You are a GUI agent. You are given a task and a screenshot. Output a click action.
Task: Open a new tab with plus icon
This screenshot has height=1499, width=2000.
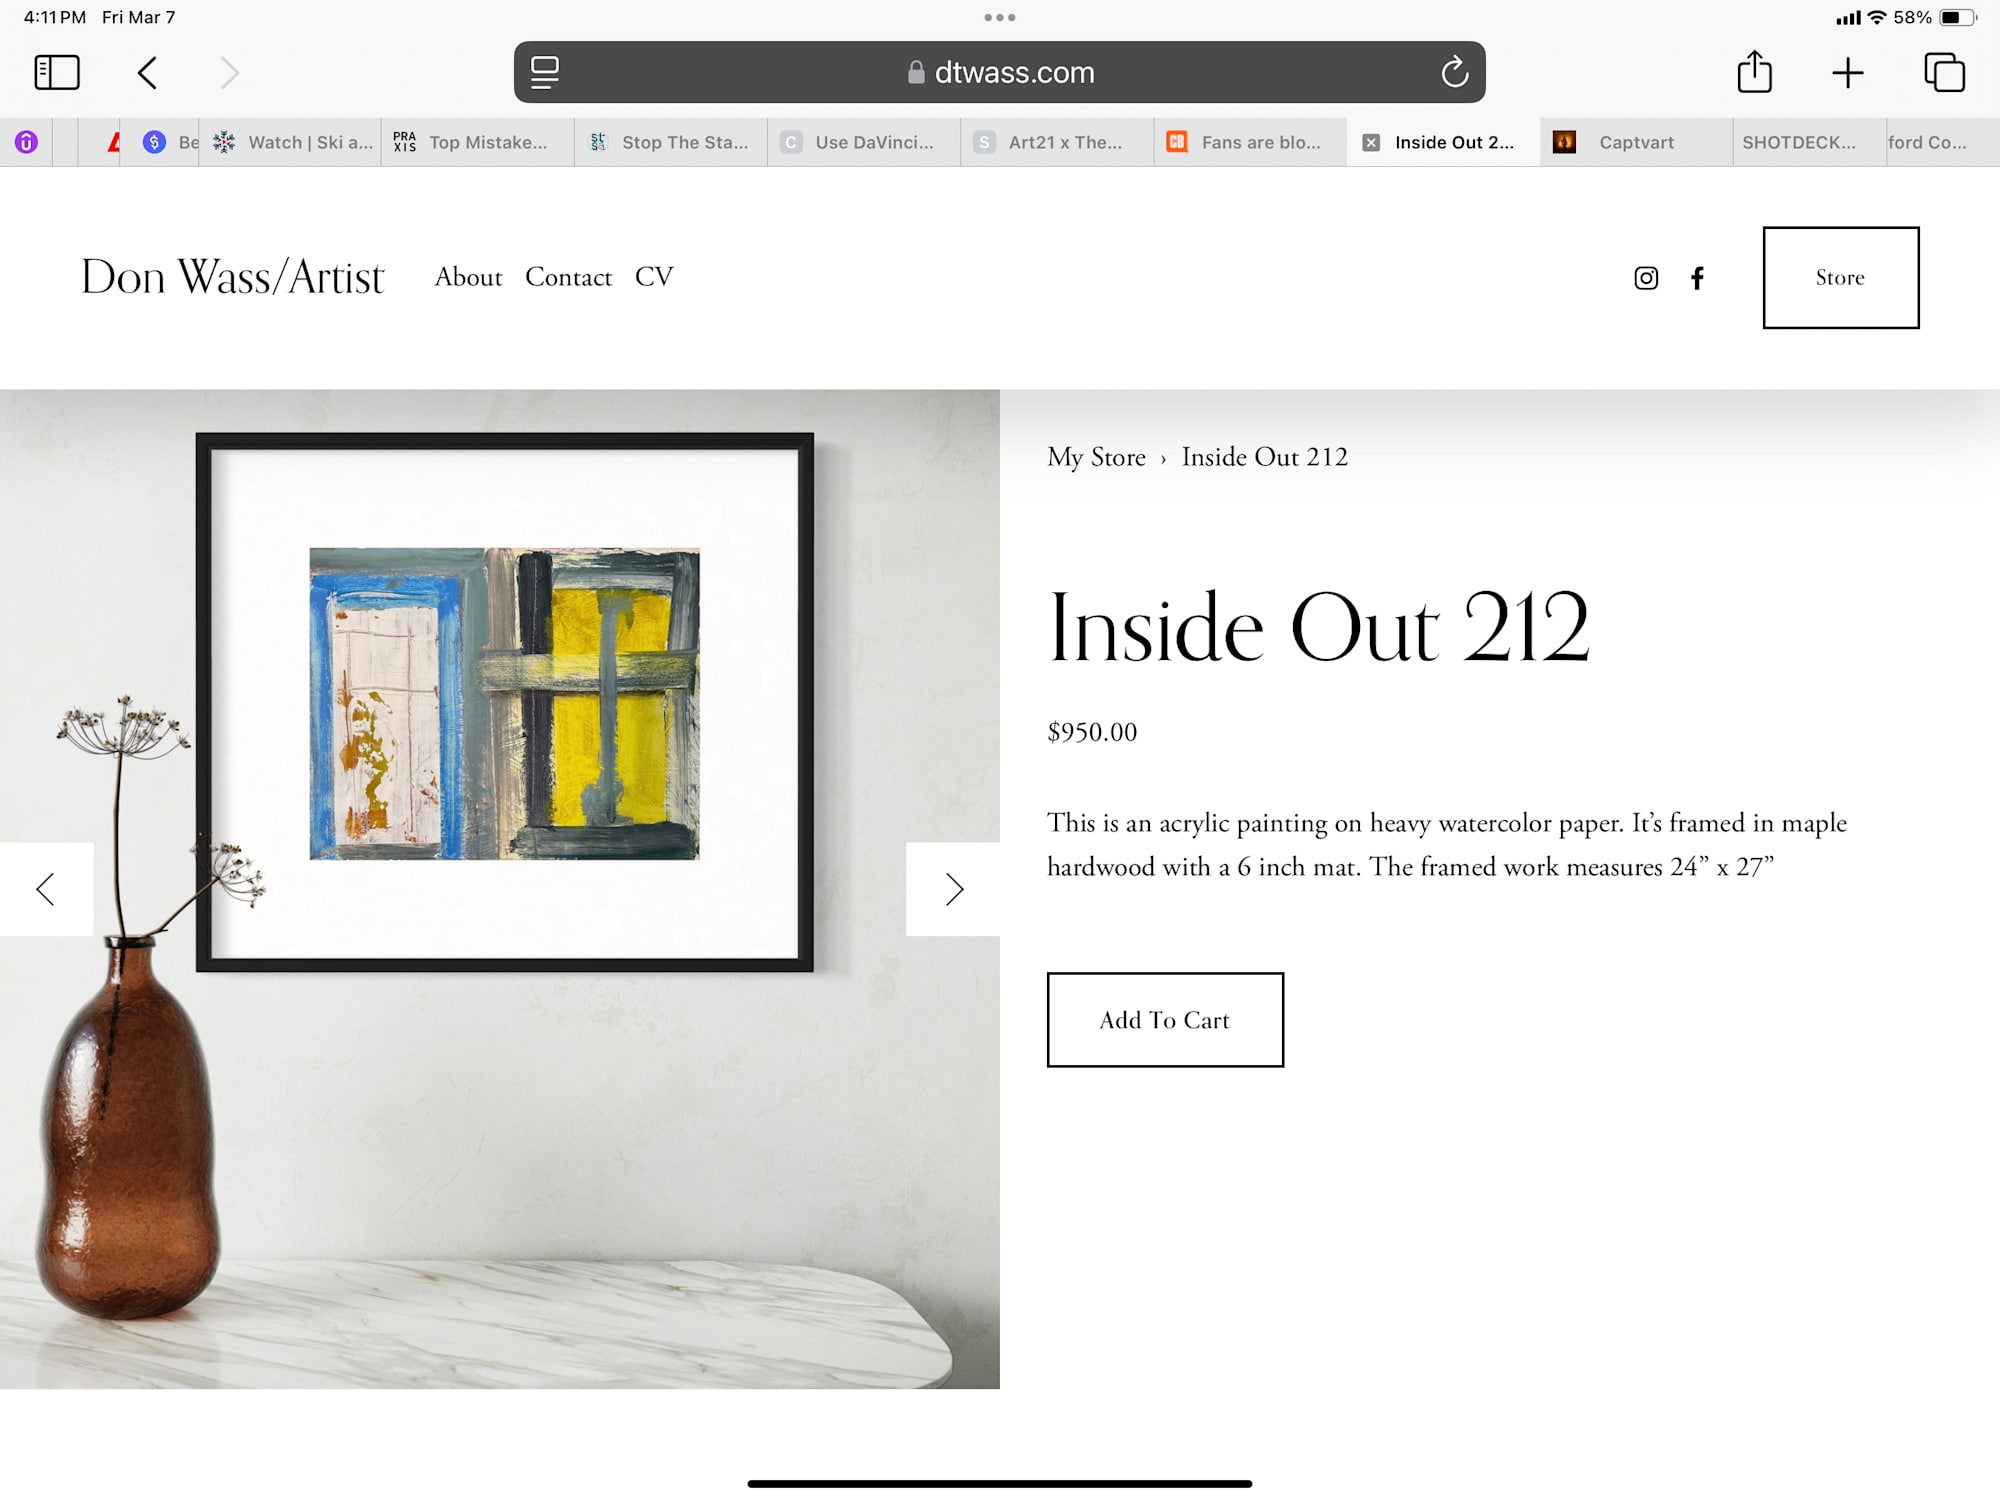pos(1847,72)
